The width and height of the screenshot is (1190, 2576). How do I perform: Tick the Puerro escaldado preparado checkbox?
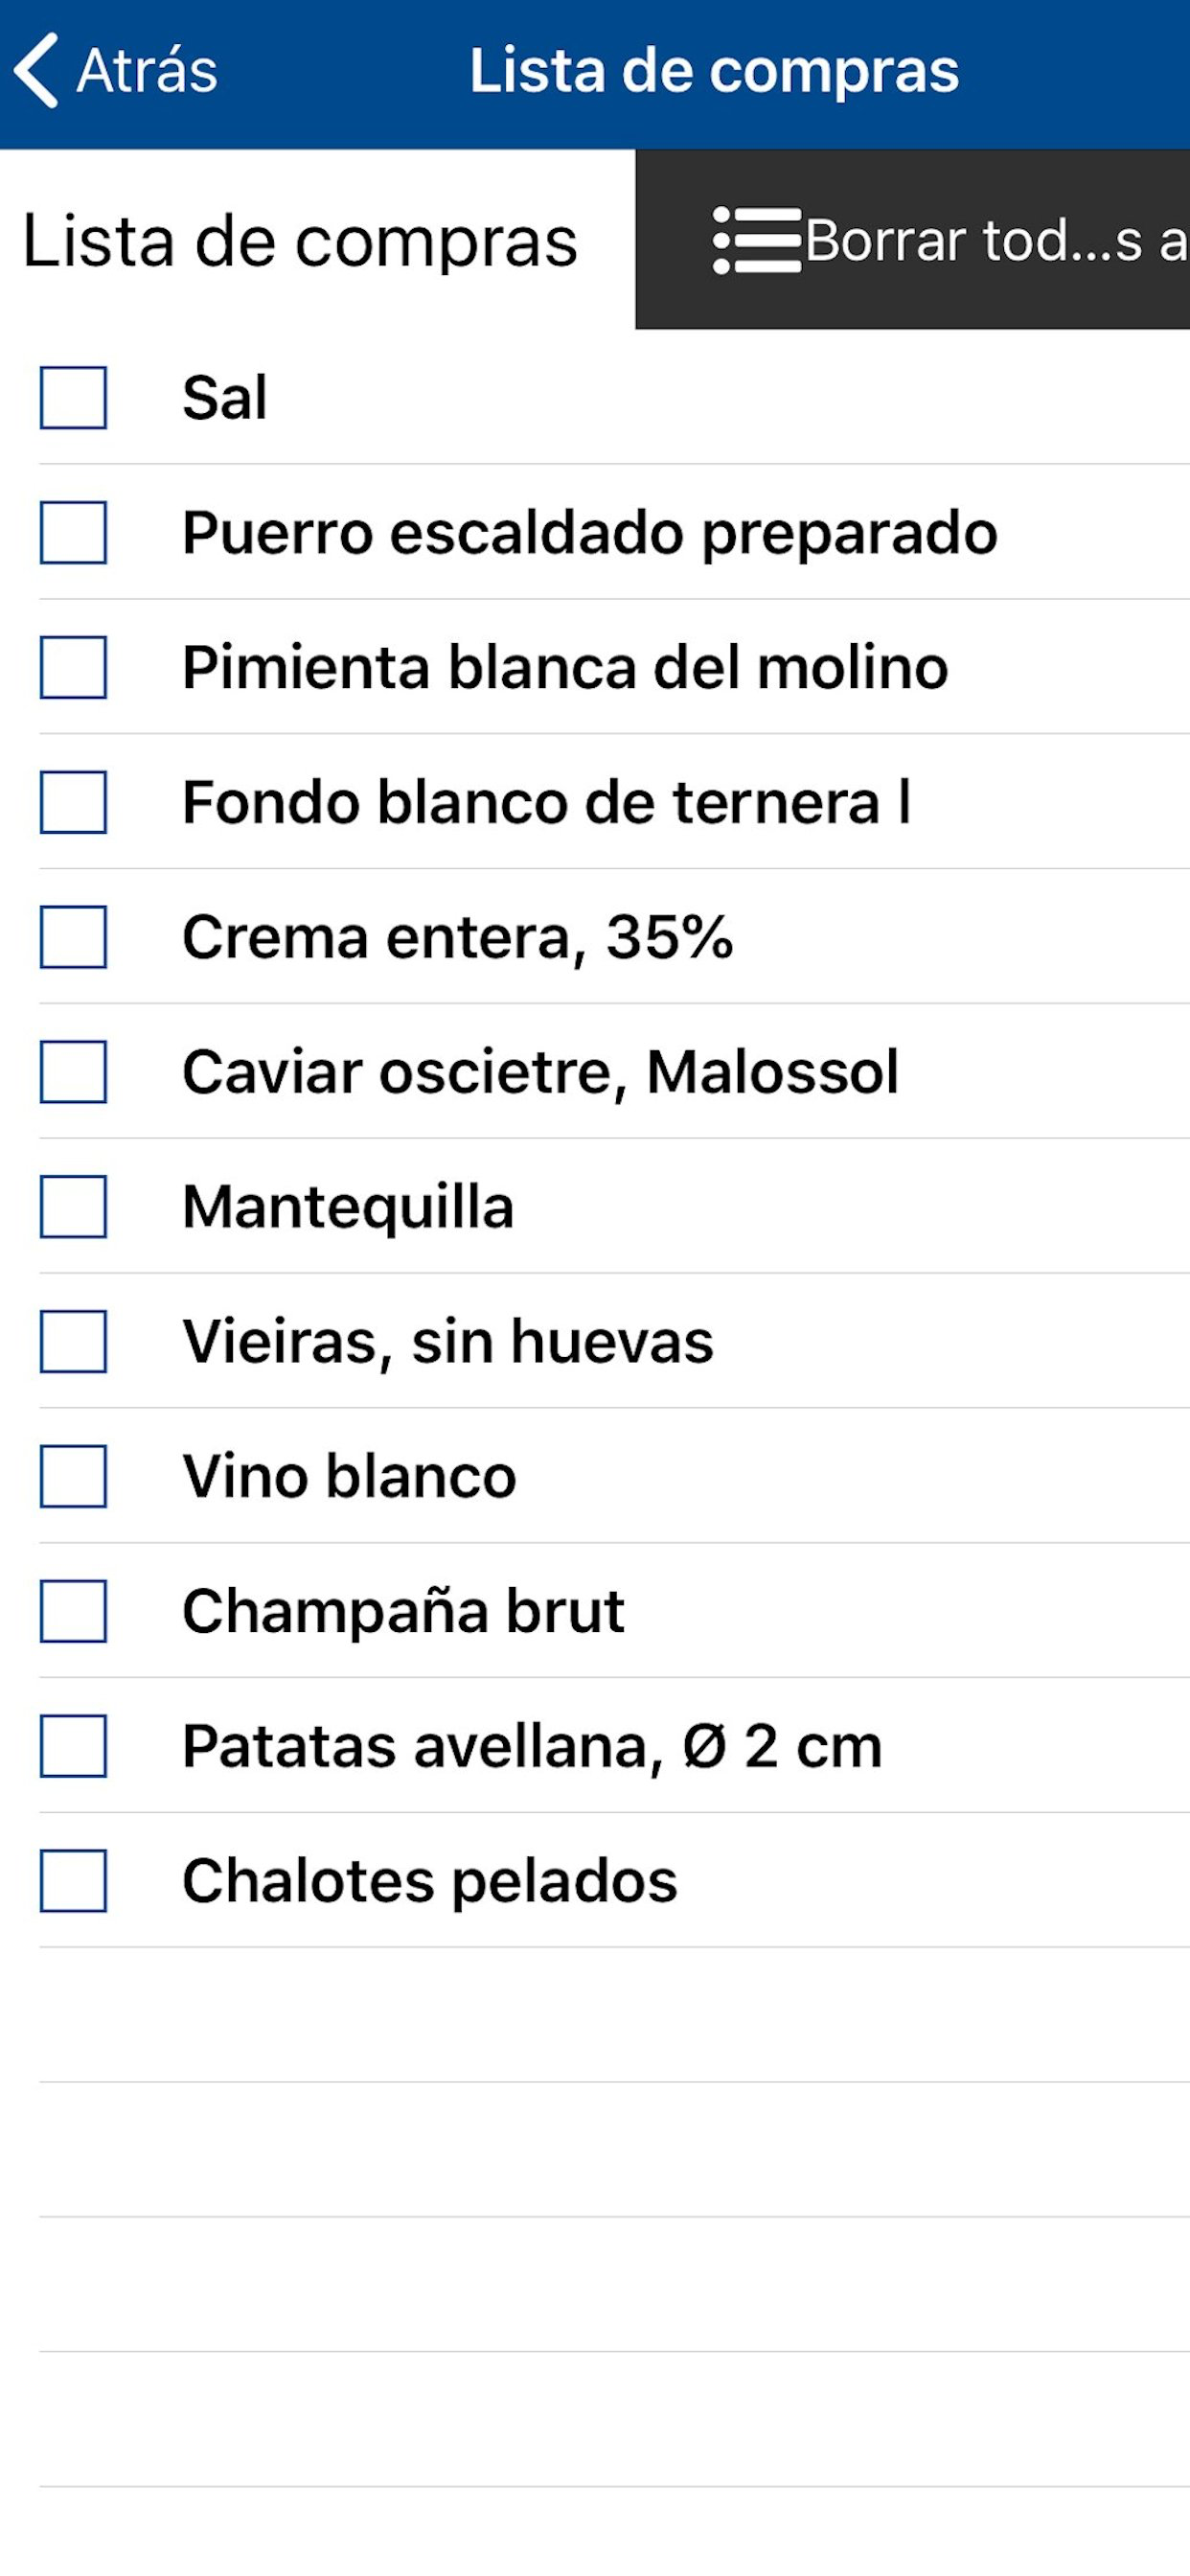click(73, 533)
